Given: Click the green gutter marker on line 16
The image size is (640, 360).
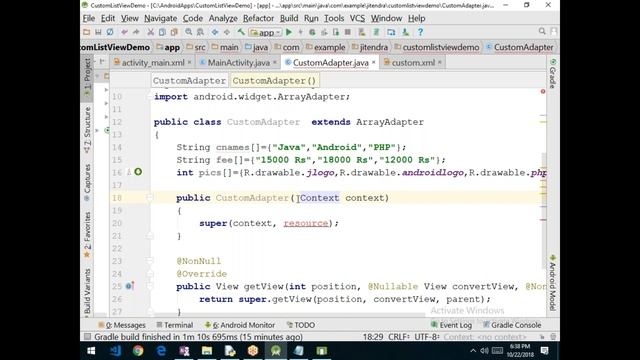Looking at the screenshot, I should click(138, 172).
